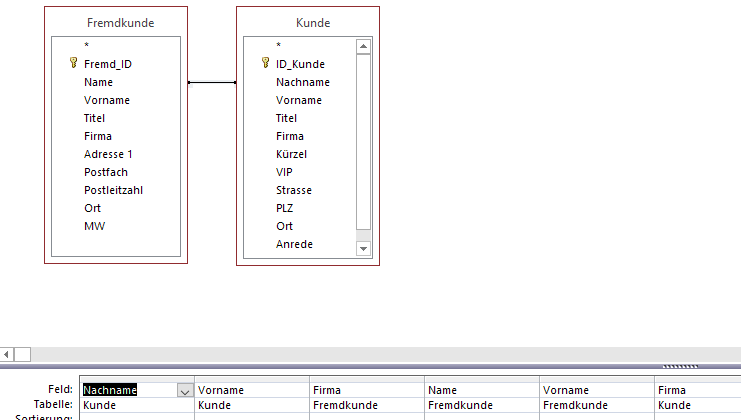Select the Kürzel field in Kunde
The width and height of the screenshot is (741, 420).
click(291, 154)
